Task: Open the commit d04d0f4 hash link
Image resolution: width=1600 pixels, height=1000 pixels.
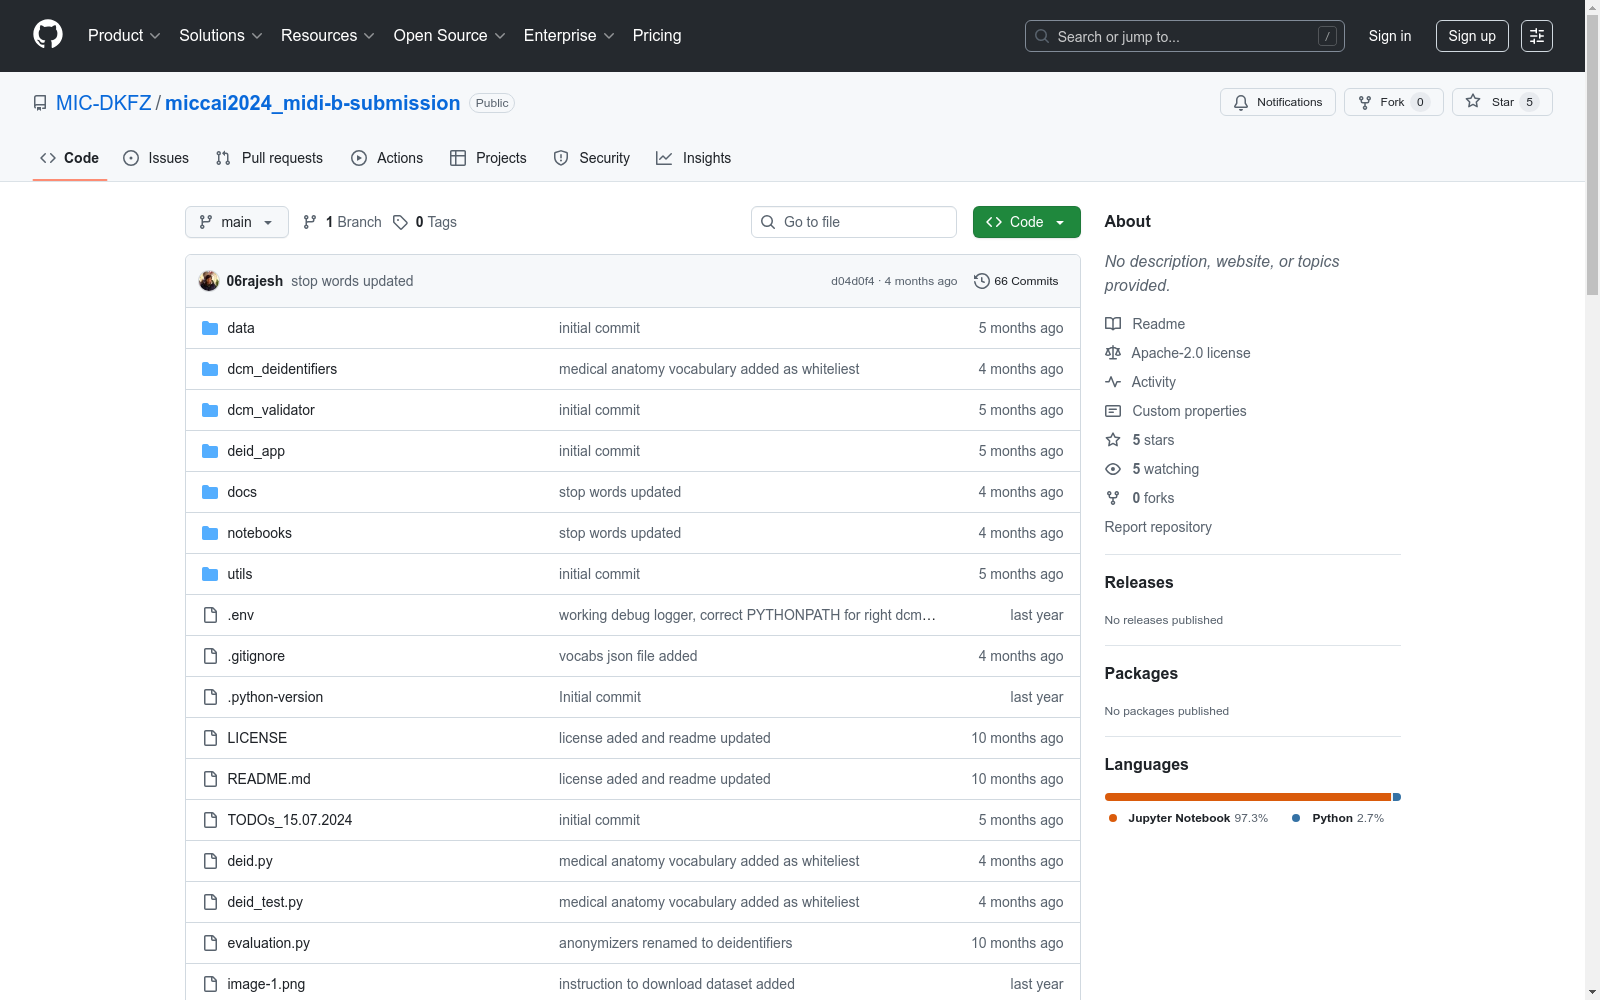Action: (853, 281)
